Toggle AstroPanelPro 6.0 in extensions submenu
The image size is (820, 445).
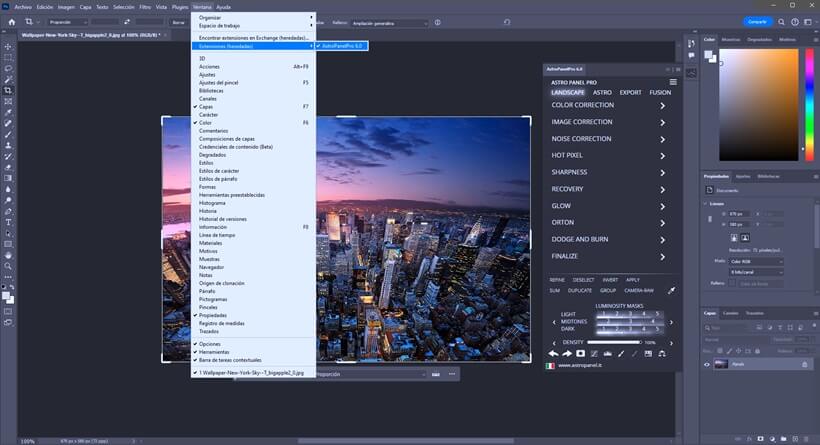pos(341,46)
